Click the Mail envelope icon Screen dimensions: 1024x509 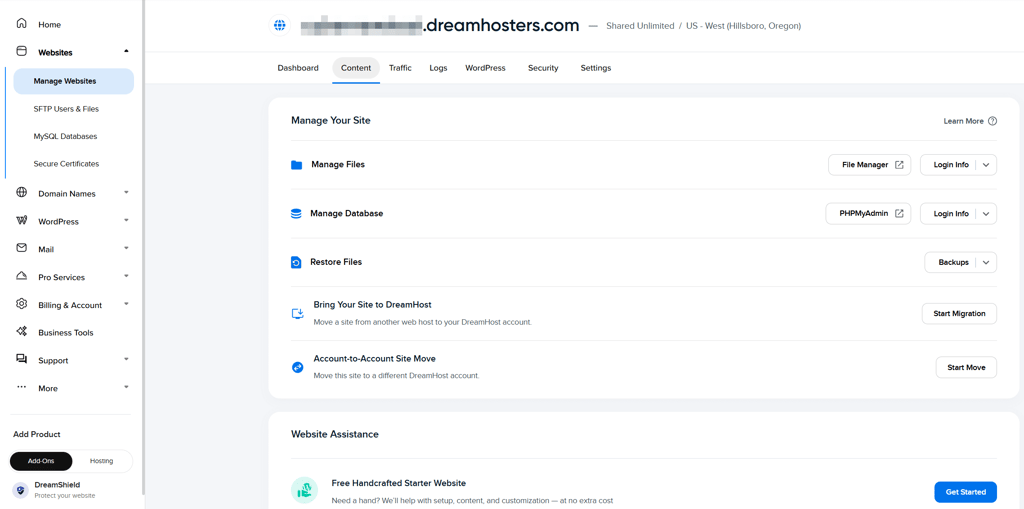point(22,248)
